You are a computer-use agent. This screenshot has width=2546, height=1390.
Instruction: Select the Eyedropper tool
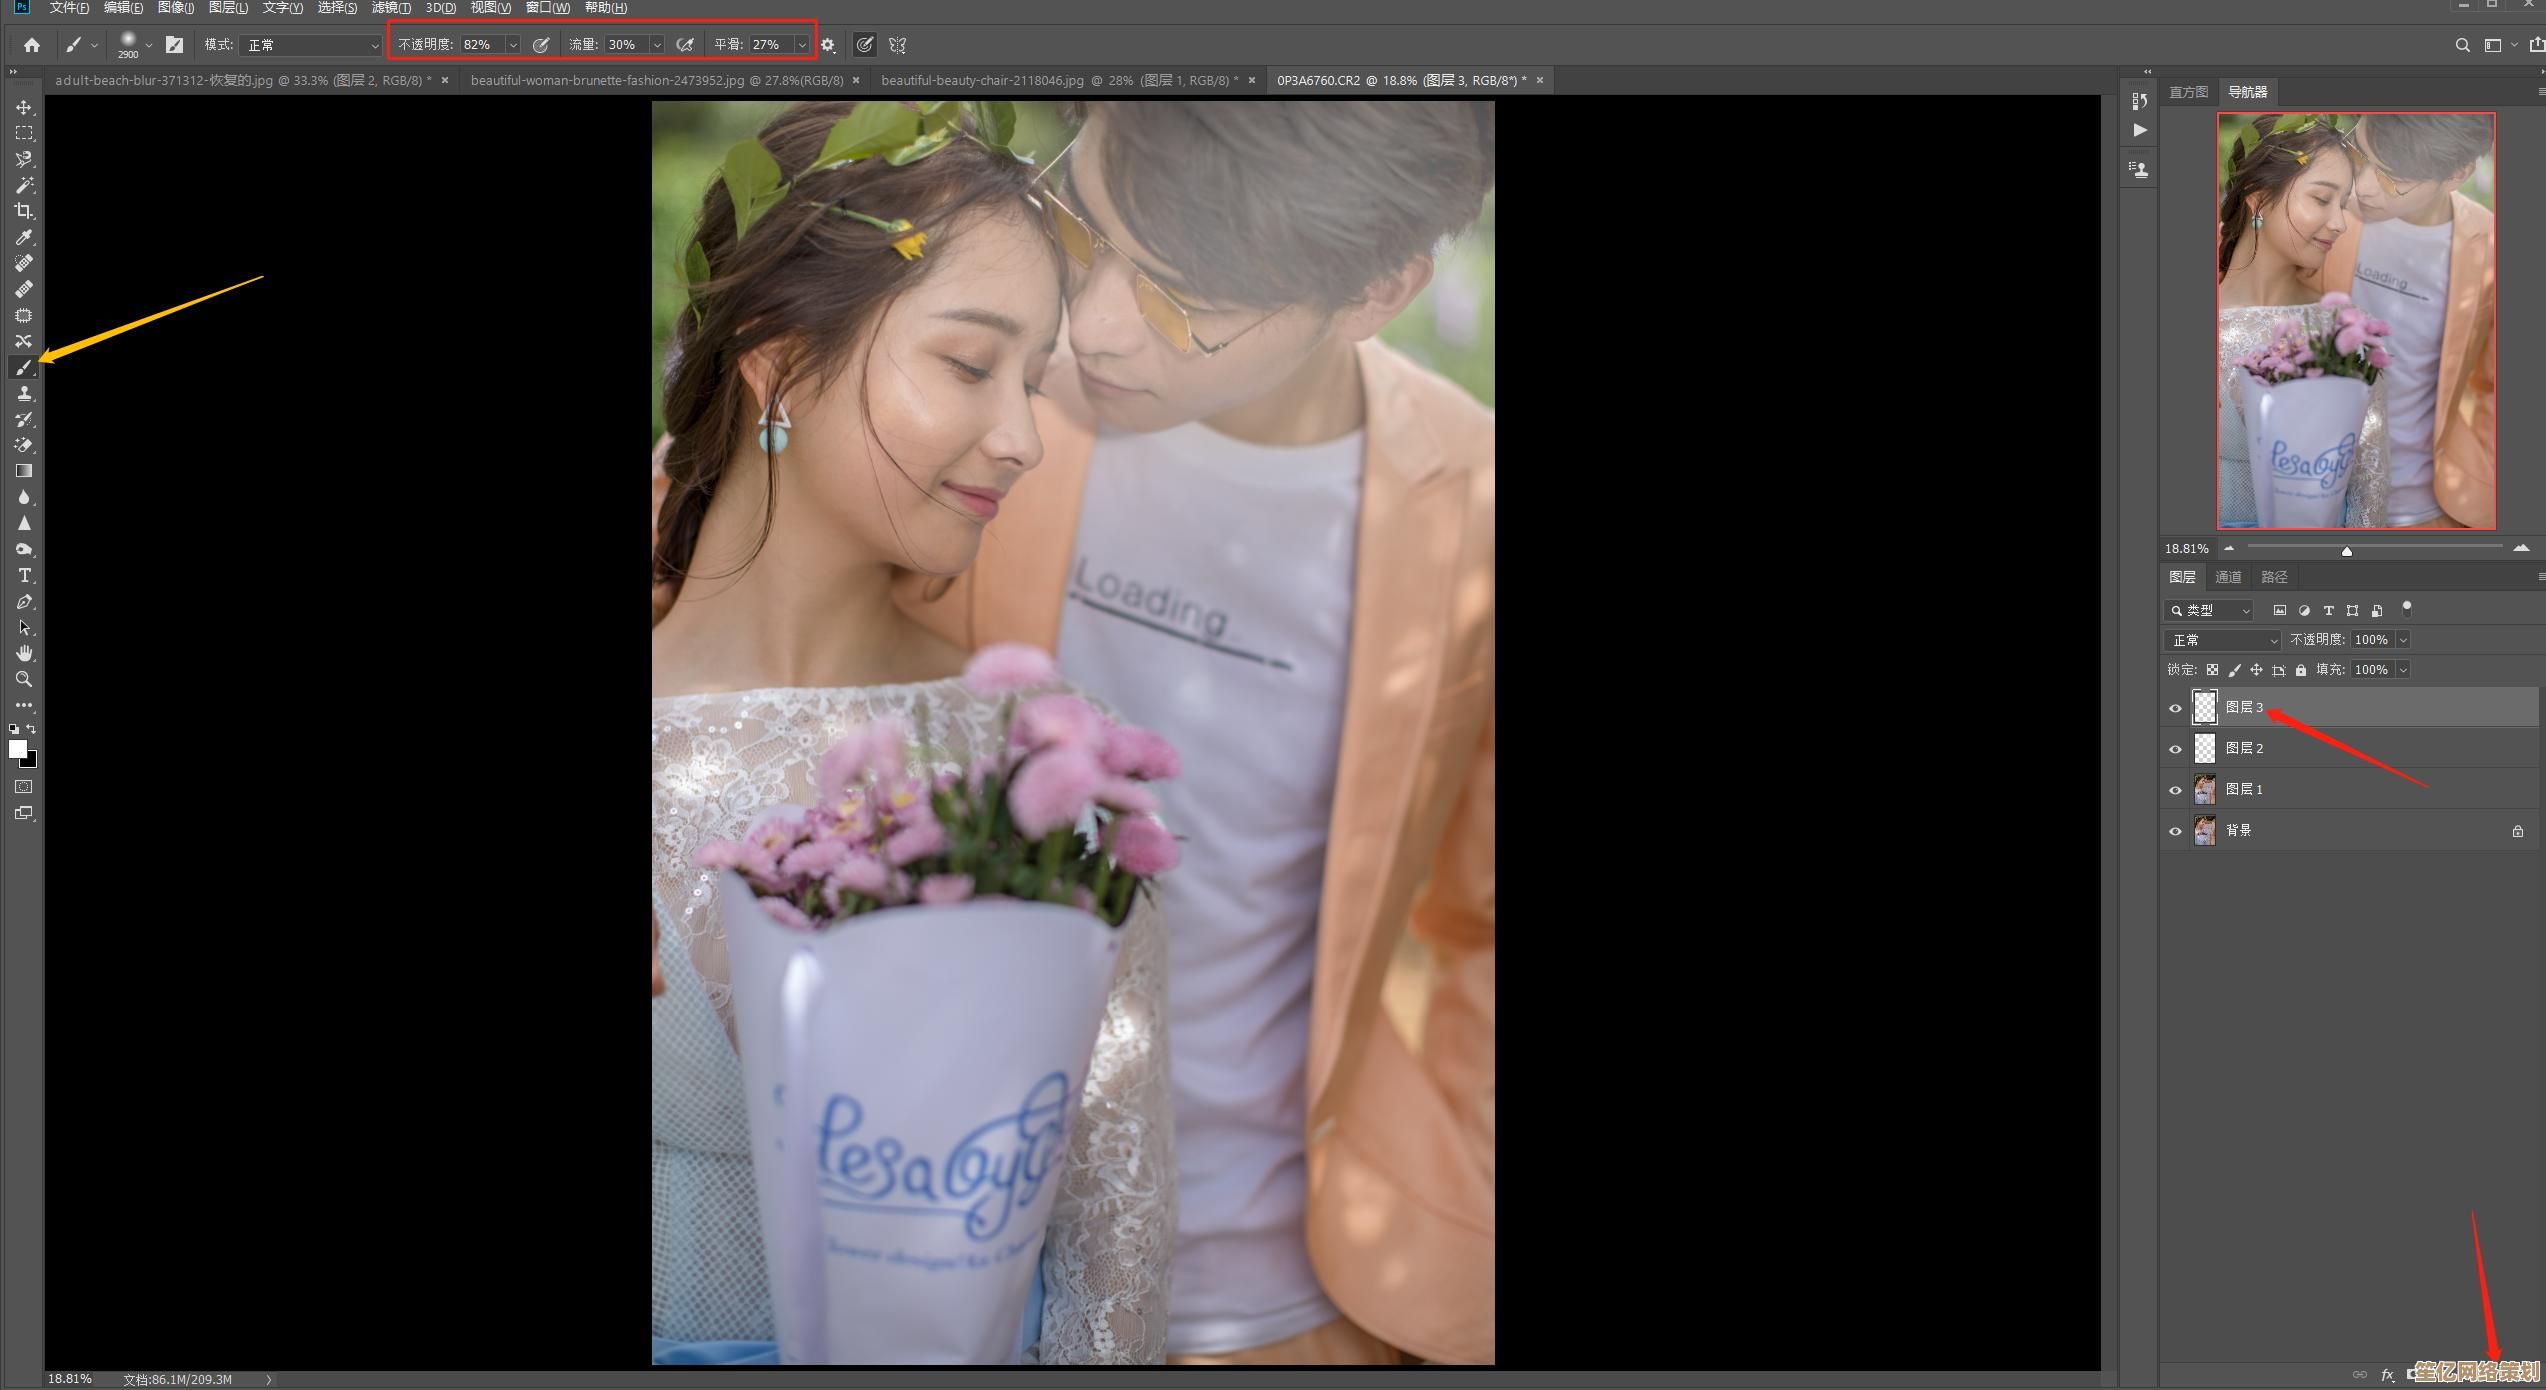[x=24, y=237]
